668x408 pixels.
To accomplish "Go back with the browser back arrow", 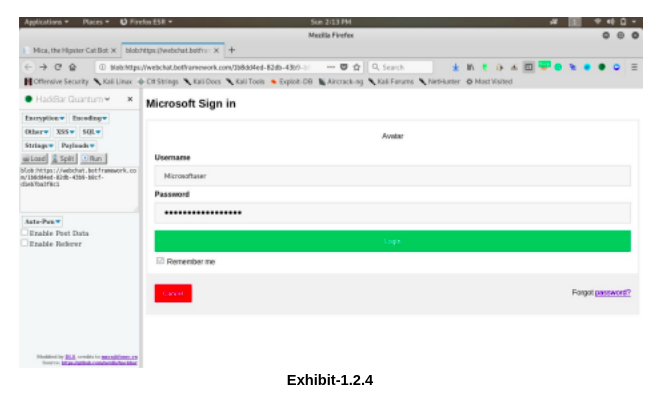I will pyautogui.click(x=28, y=67).
